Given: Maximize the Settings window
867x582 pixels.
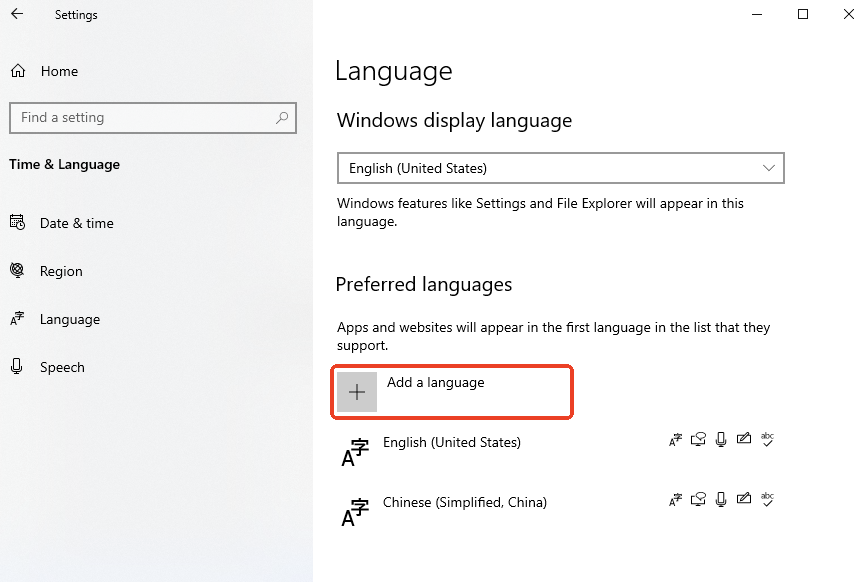Looking at the screenshot, I should 803,14.
